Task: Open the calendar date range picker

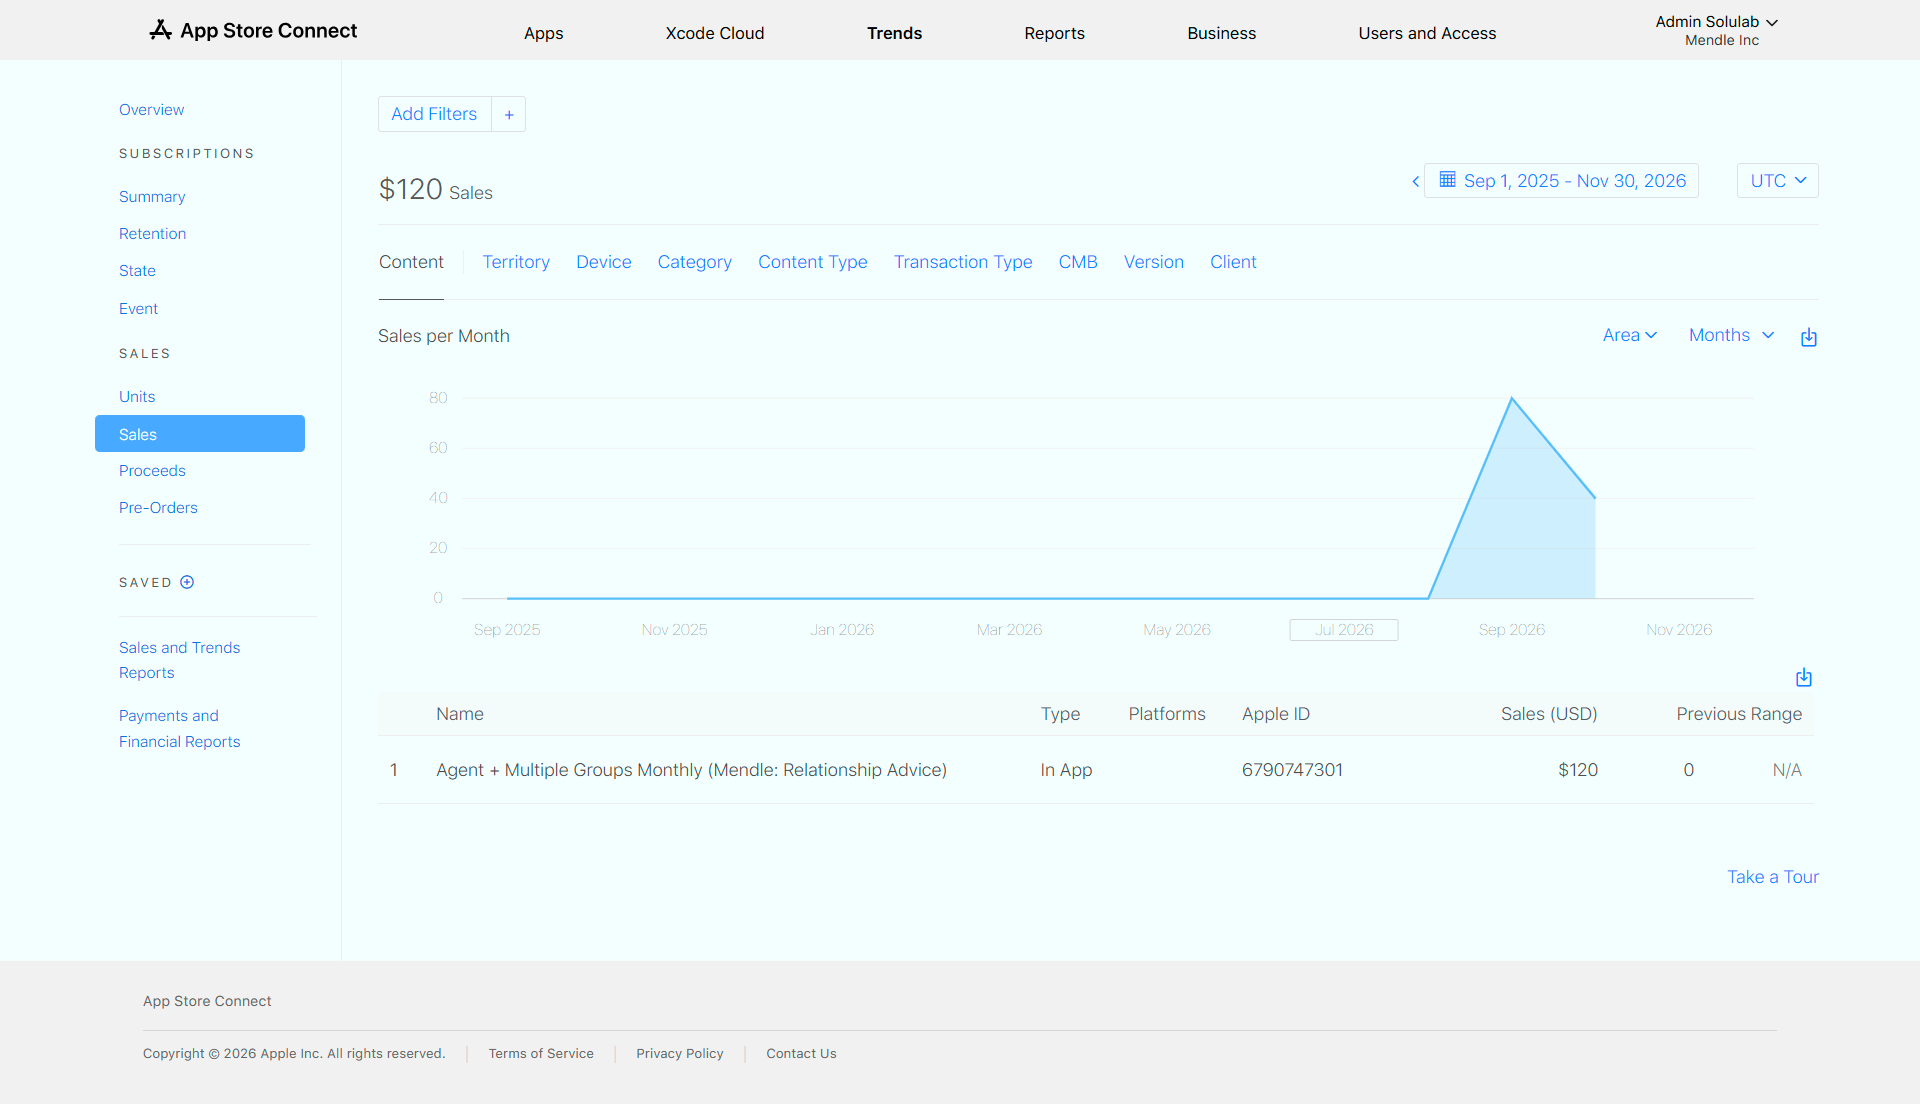Action: [1561, 181]
